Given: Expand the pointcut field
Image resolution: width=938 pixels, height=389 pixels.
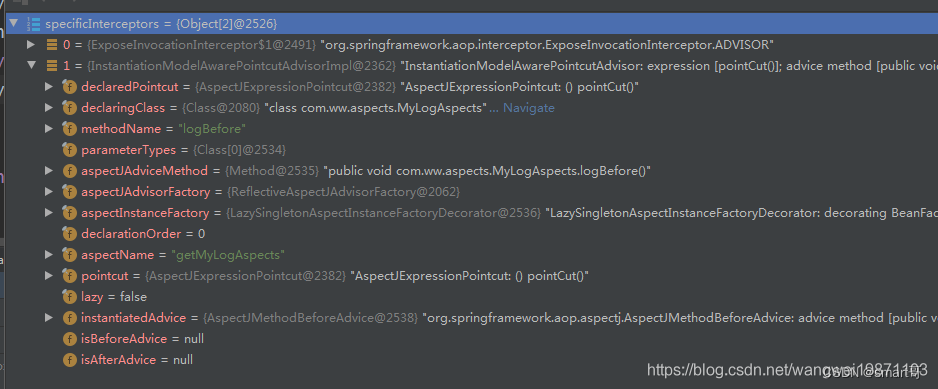Looking at the screenshot, I should (49, 275).
